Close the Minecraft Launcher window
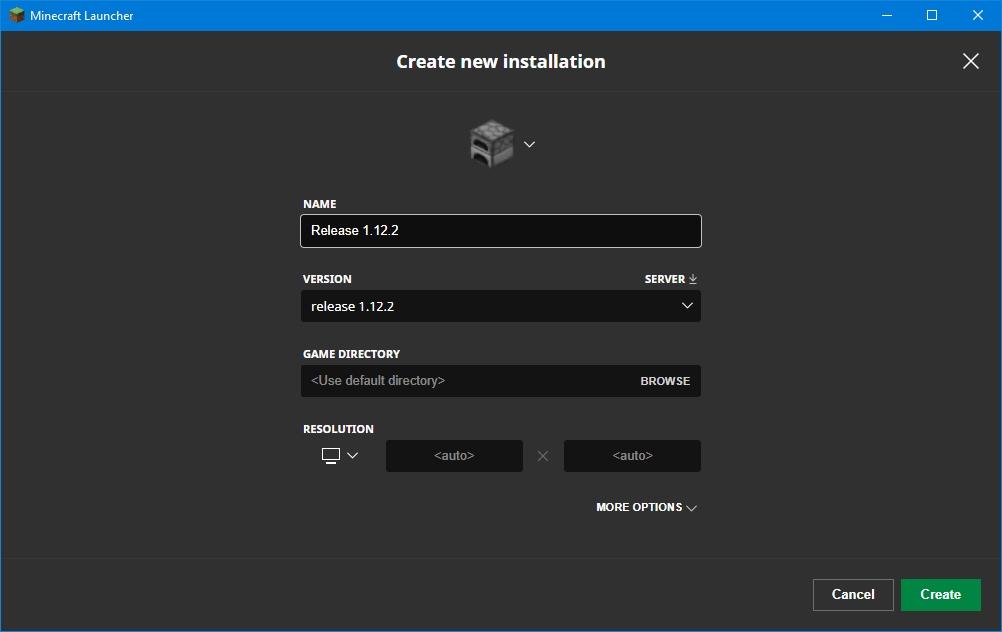This screenshot has width=1002, height=632. coord(978,15)
